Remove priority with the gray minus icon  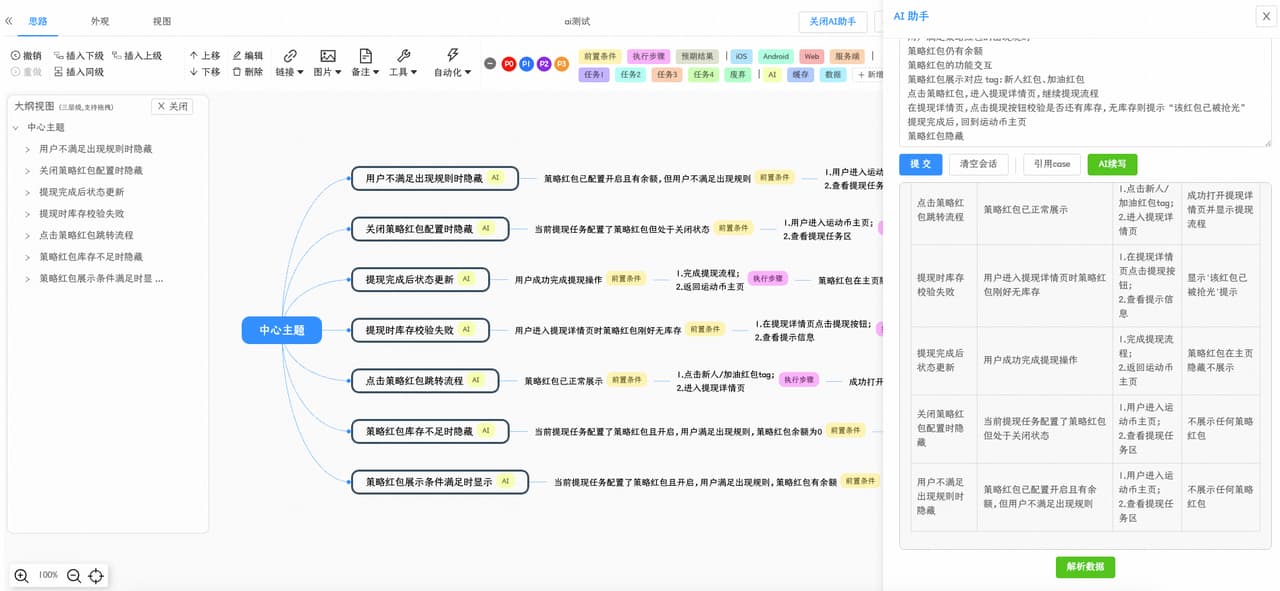tap(490, 63)
